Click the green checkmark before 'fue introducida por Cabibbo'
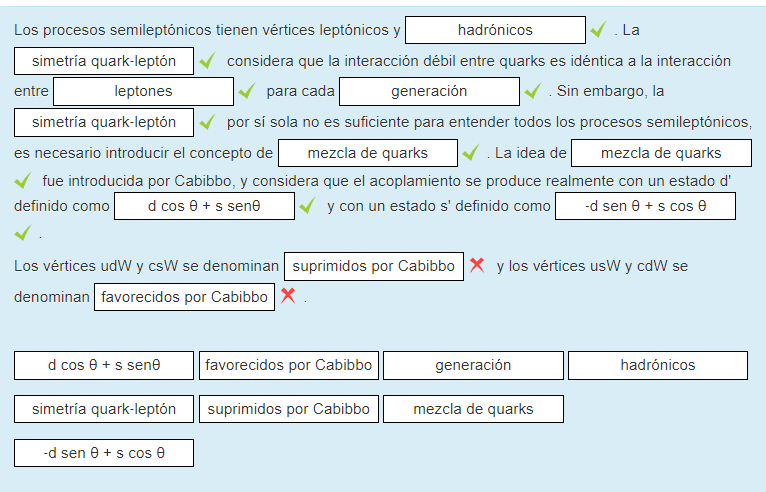Image resolution: width=766 pixels, height=492 pixels. (23, 181)
